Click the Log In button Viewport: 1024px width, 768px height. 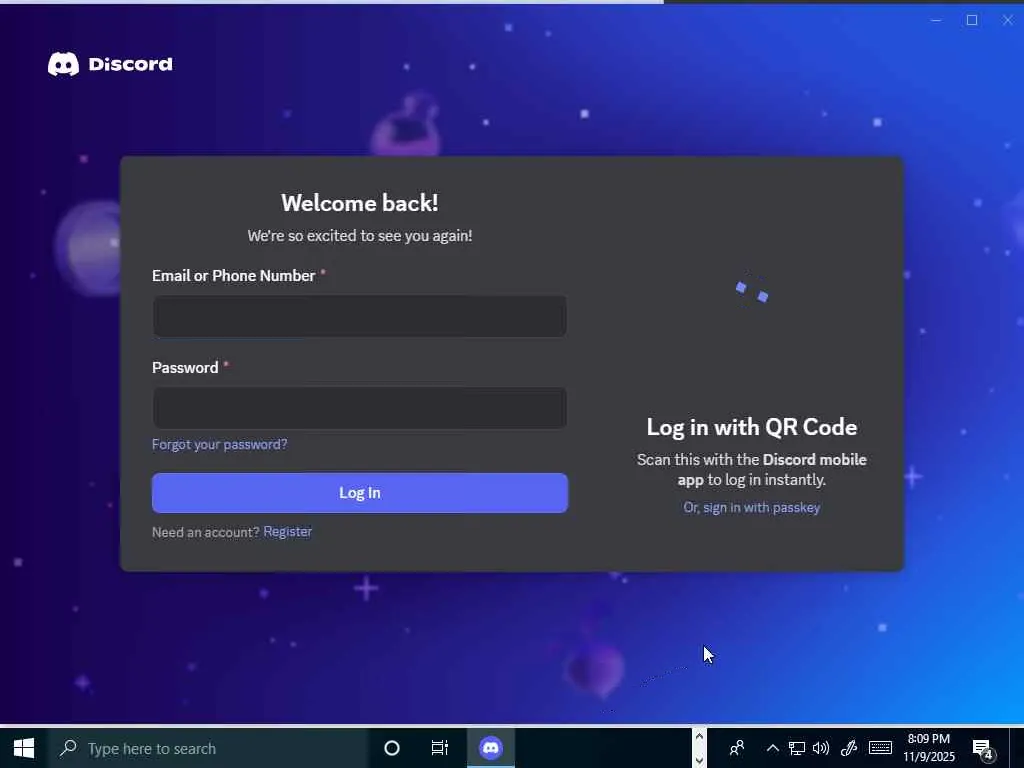(x=360, y=493)
